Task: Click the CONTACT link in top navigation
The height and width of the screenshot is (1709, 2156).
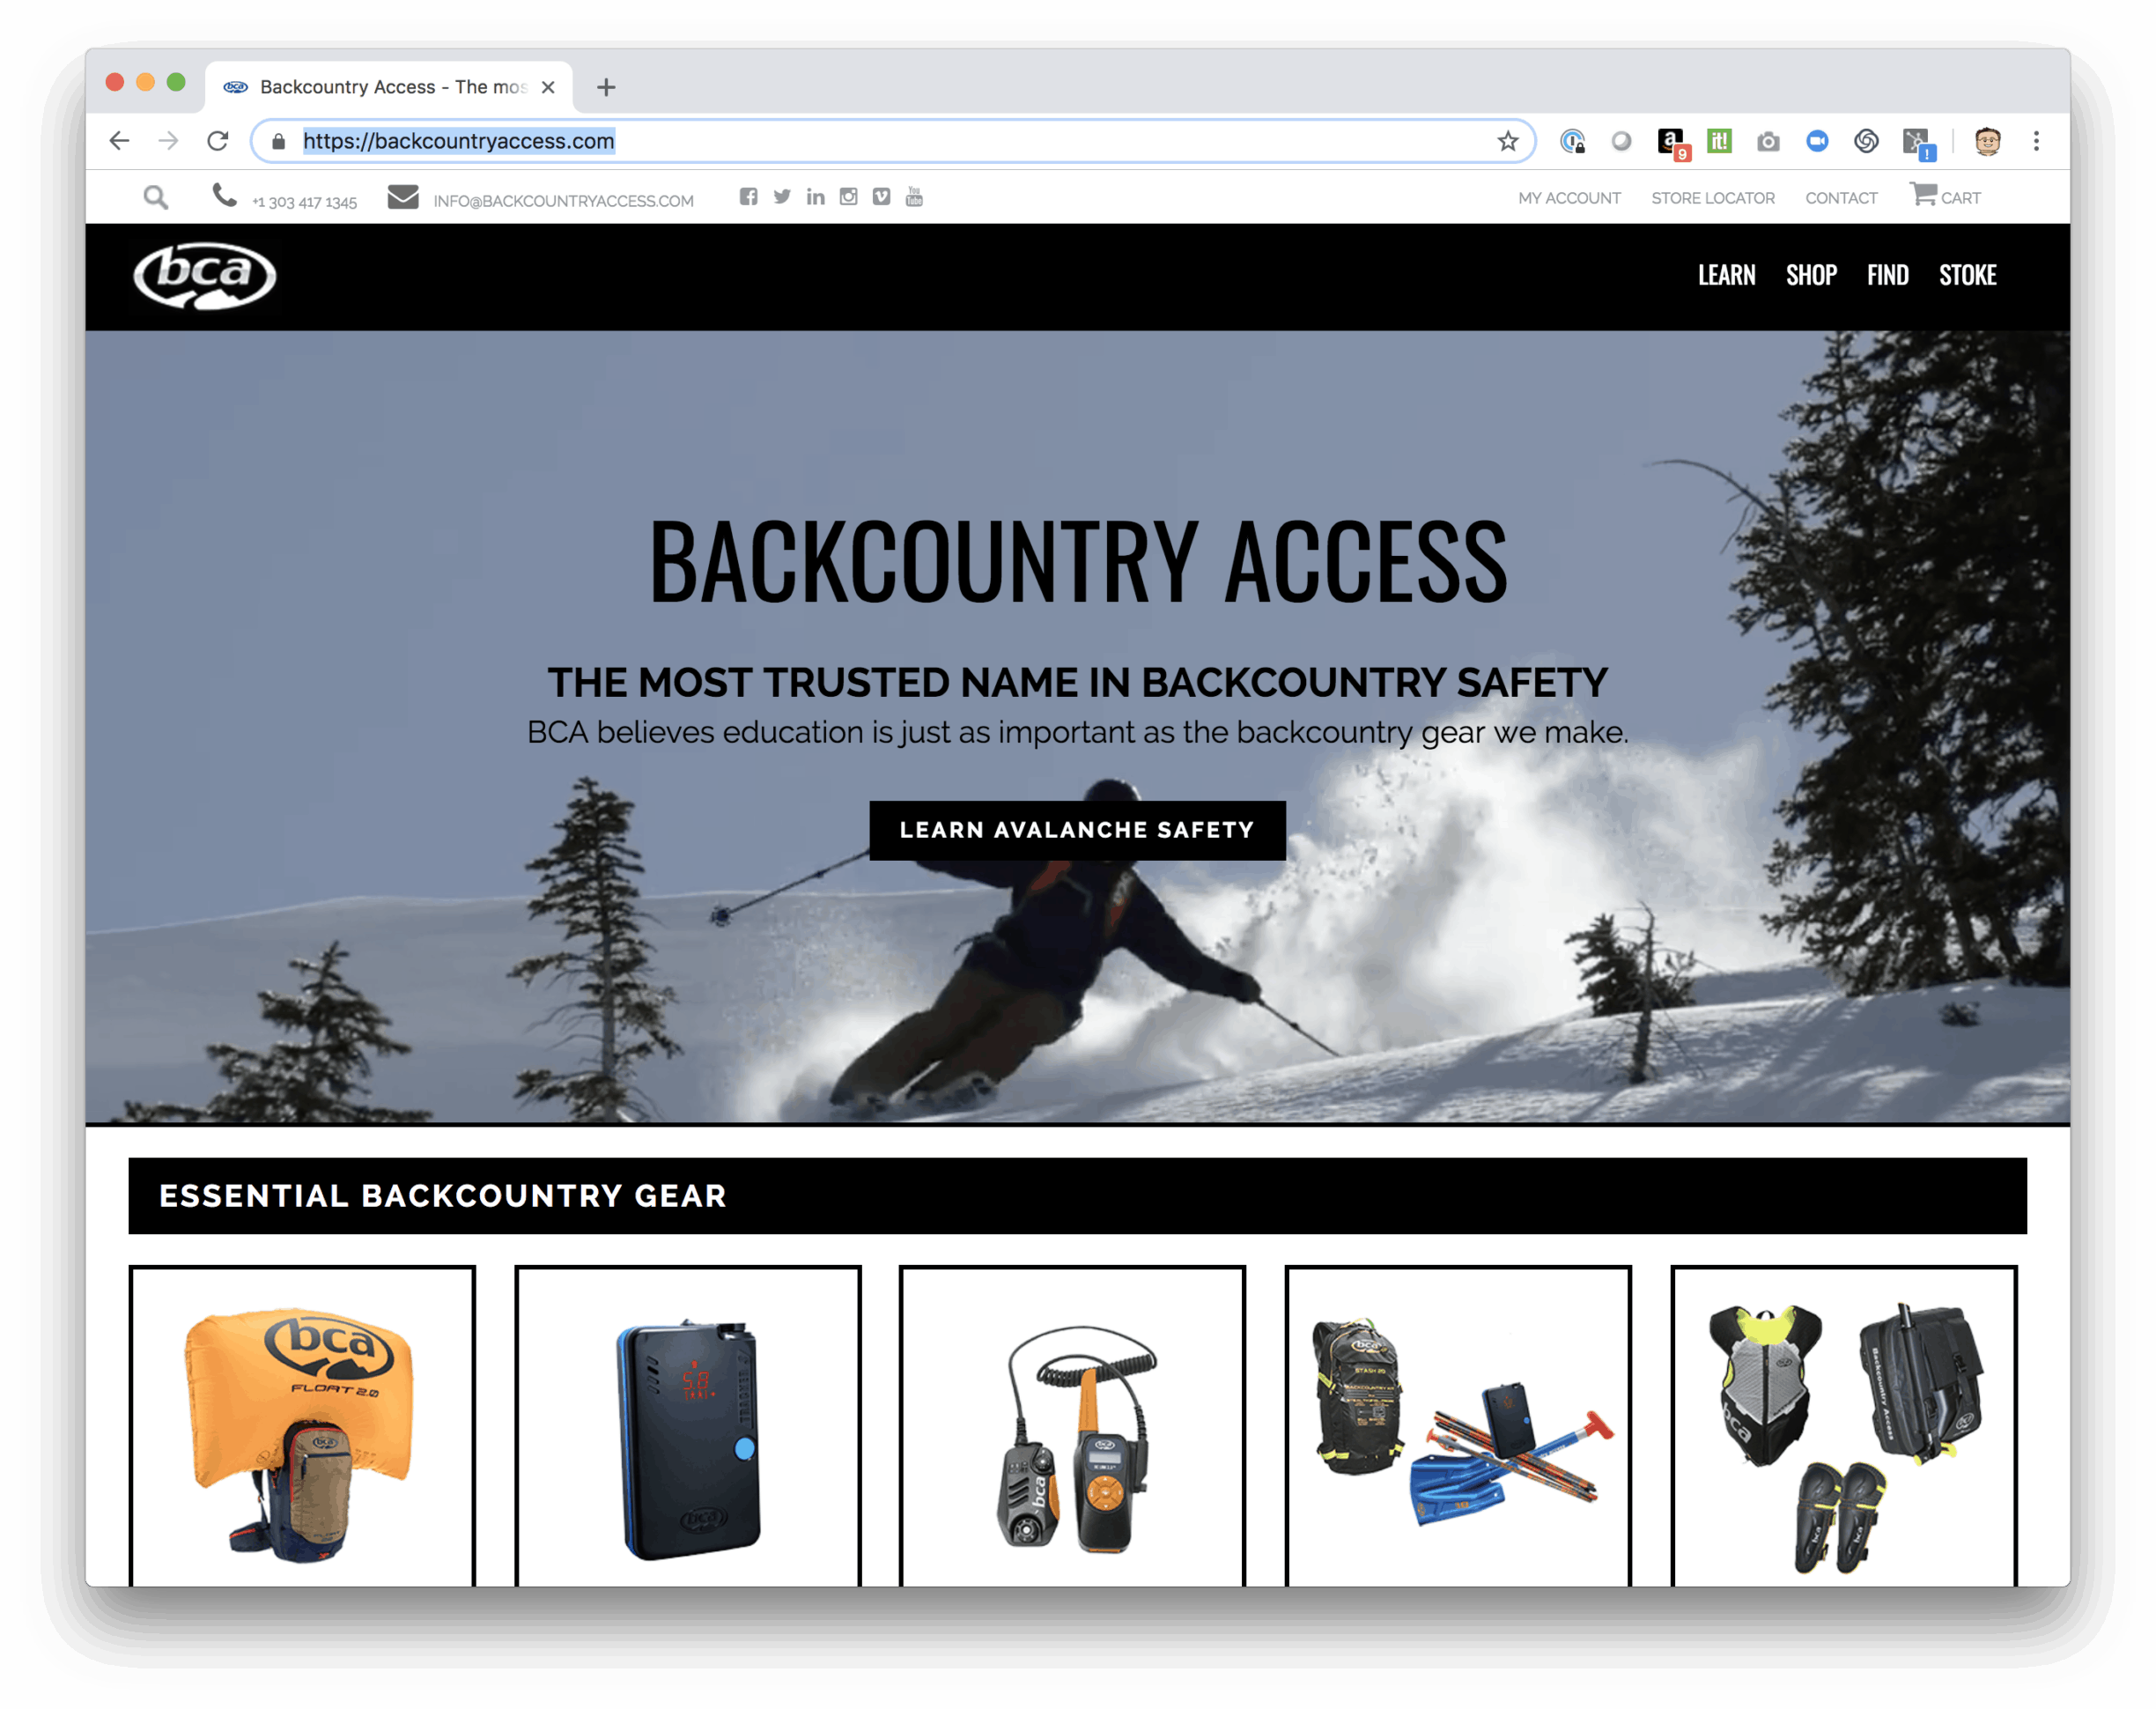Action: [x=1839, y=196]
